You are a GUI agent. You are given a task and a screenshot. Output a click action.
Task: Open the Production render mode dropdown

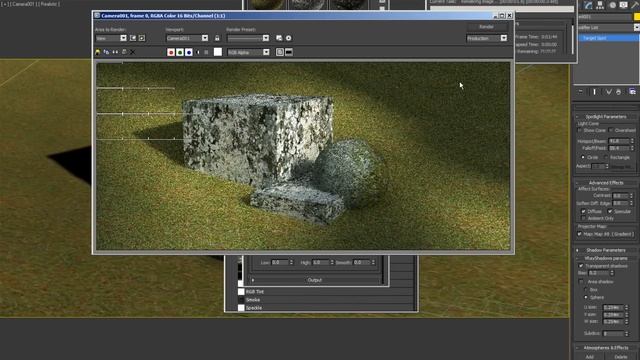pyautogui.click(x=487, y=38)
